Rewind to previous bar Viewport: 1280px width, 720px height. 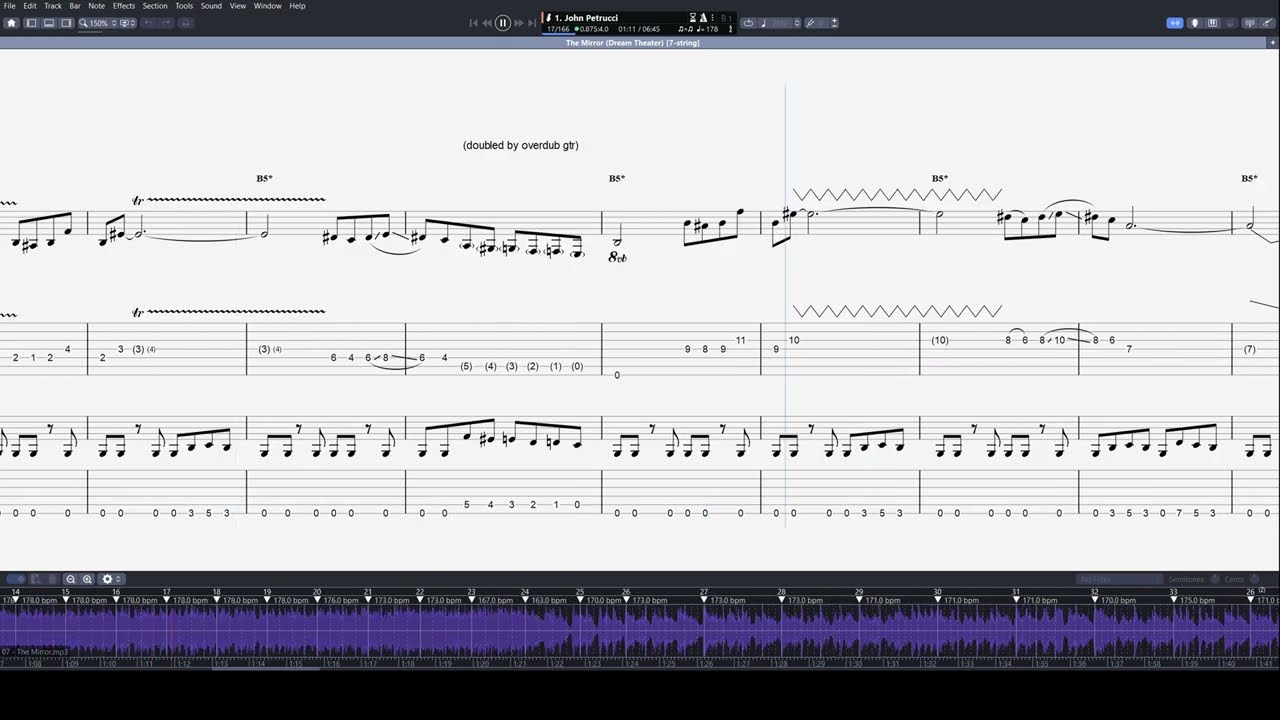point(487,23)
